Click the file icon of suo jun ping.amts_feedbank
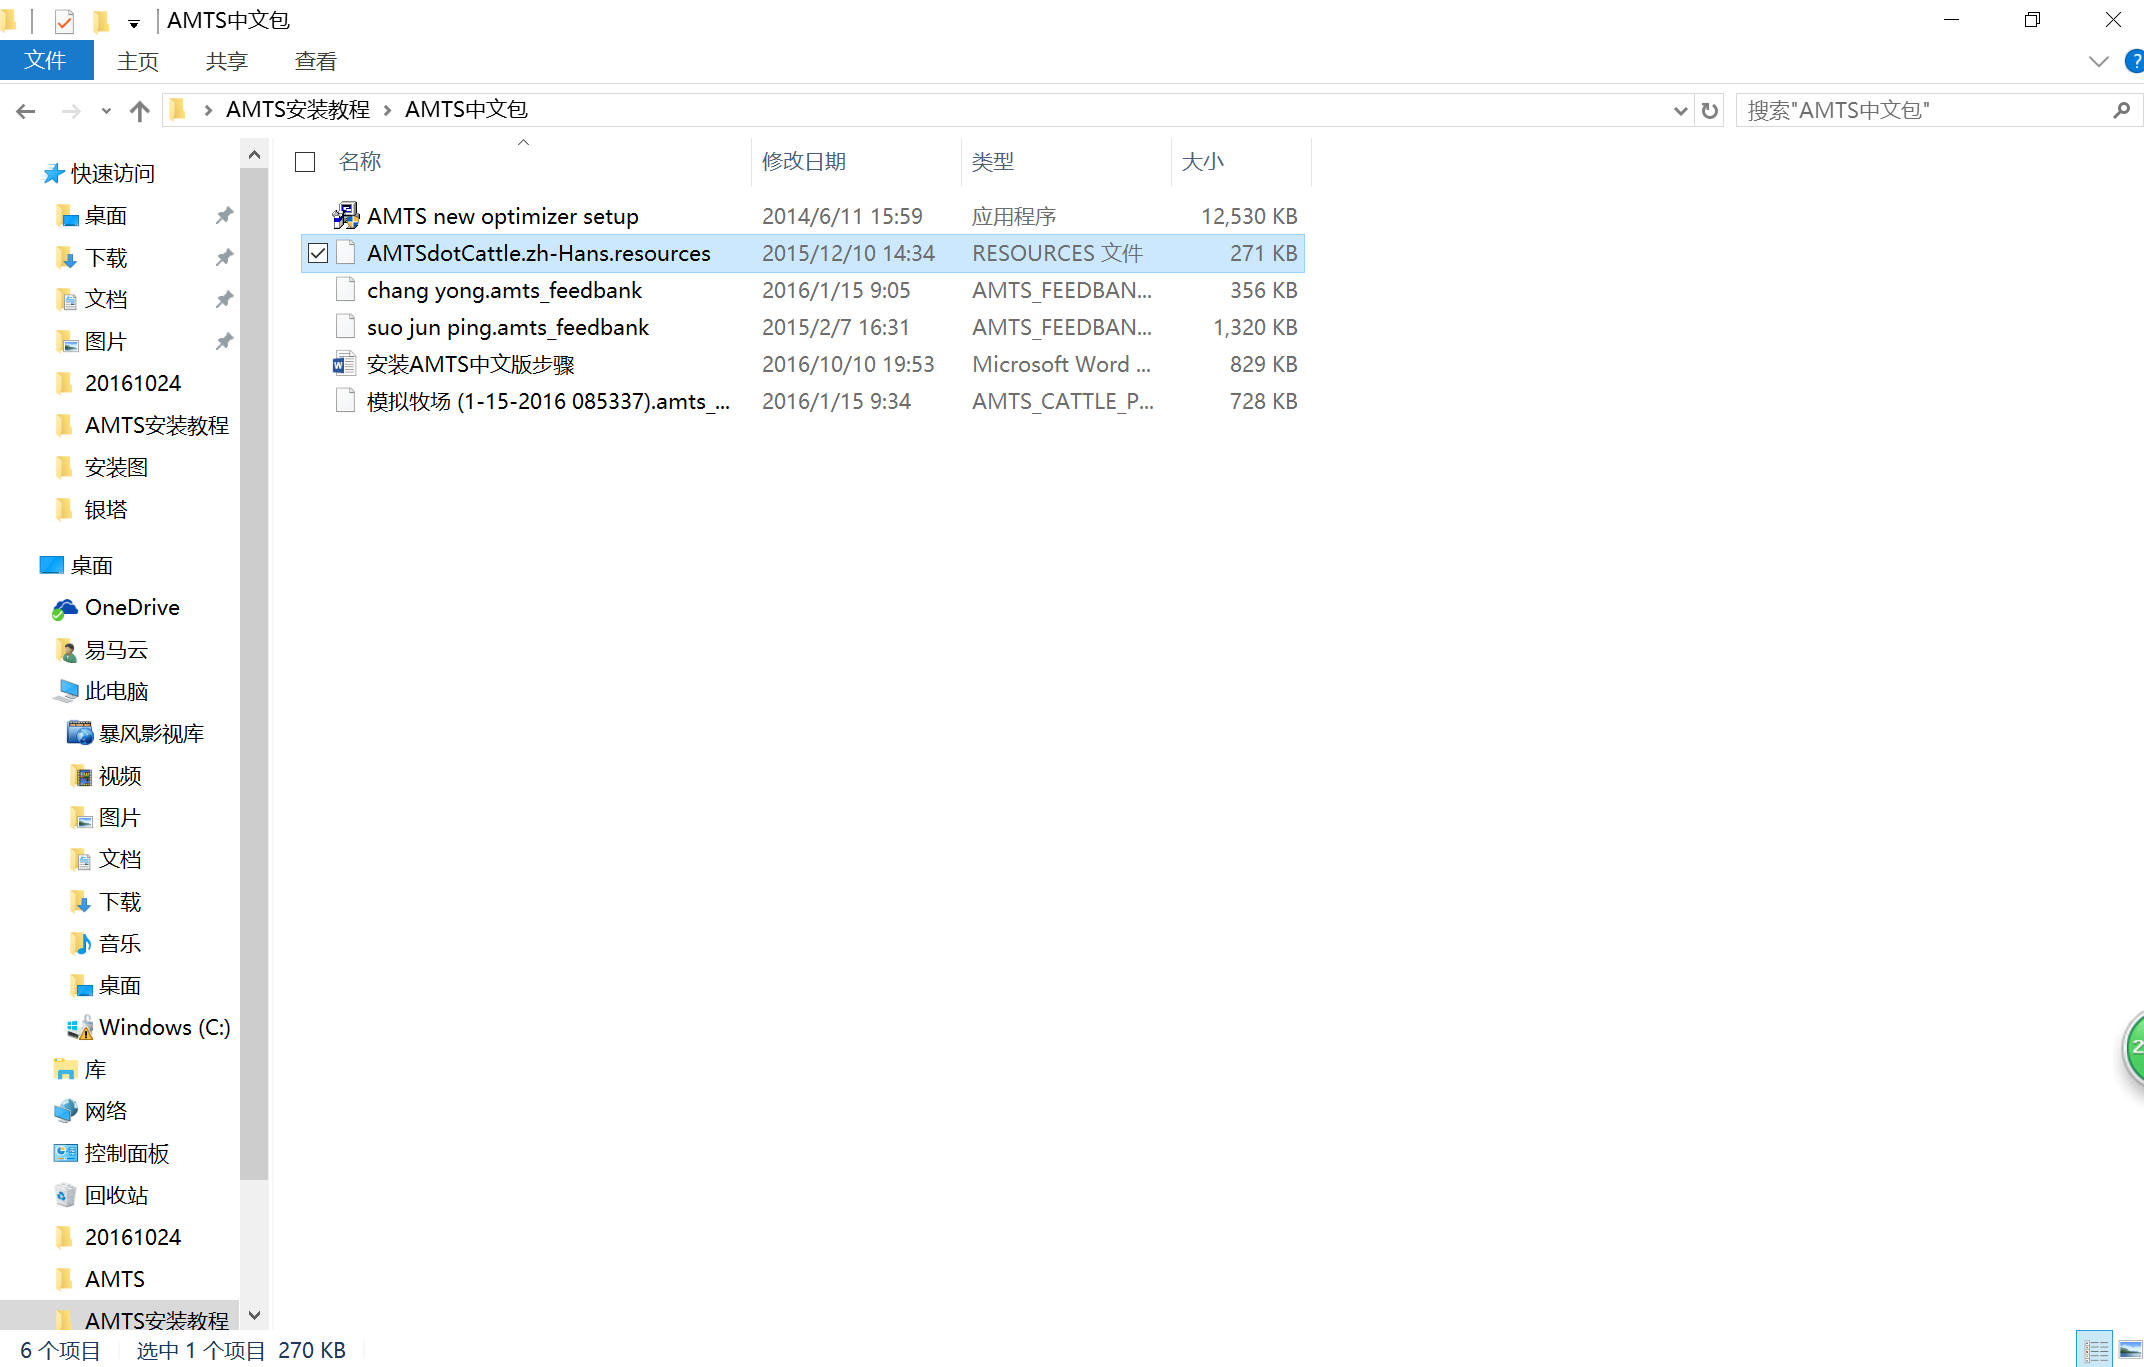Viewport: 2144px width, 1367px height. [x=345, y=327]
